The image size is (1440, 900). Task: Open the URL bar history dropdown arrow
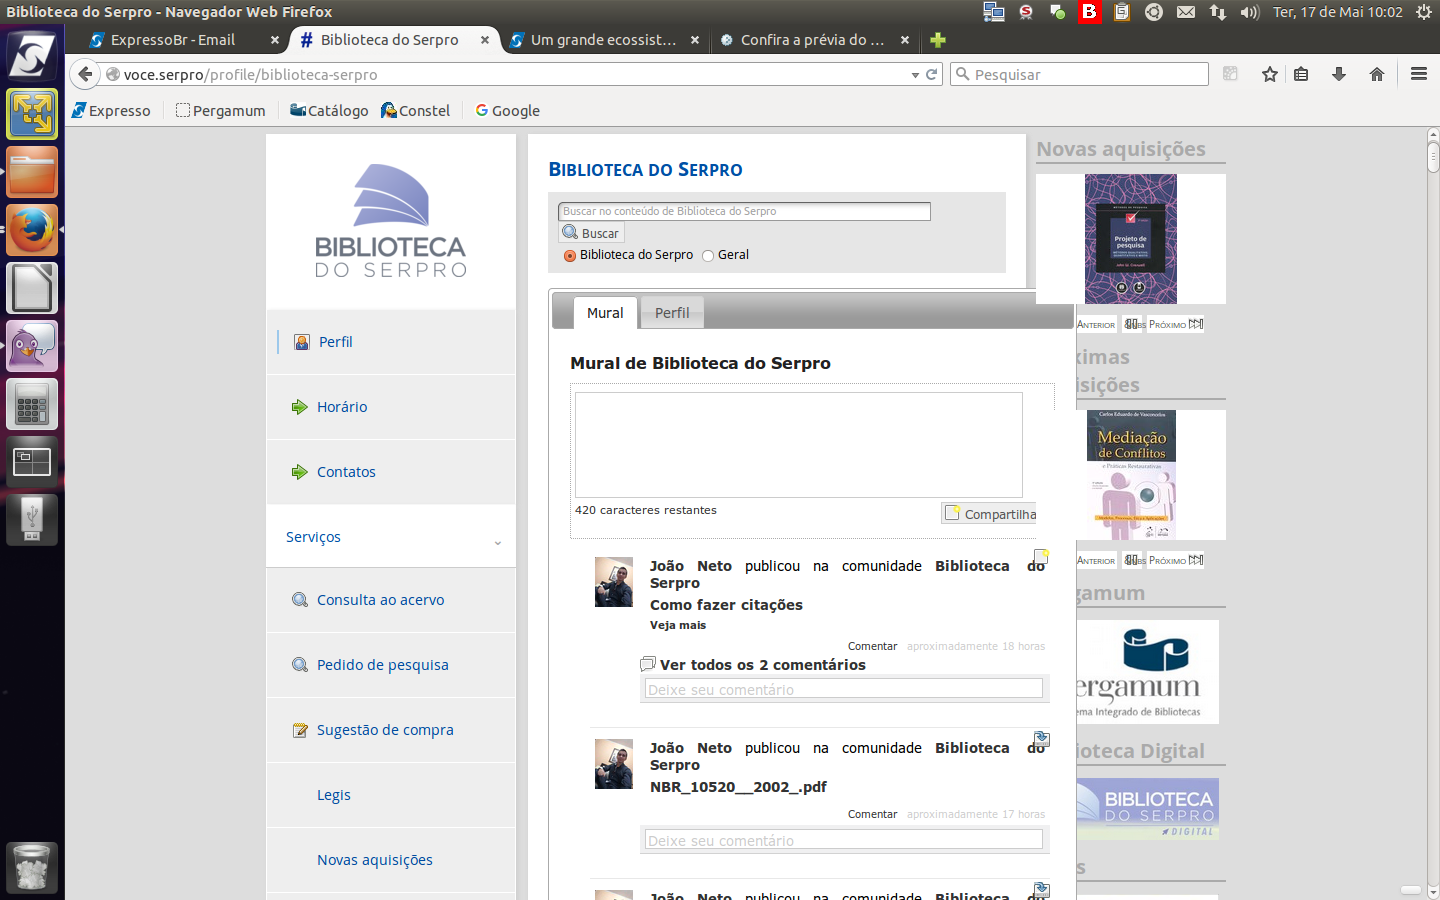[x=915, y=75]
